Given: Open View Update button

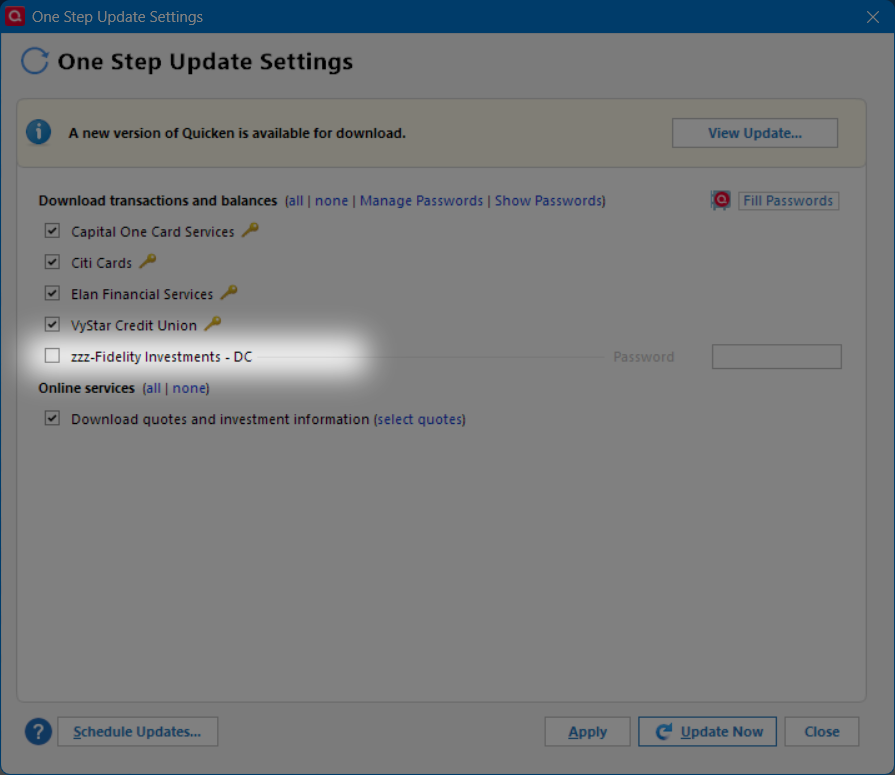Looking at the screenshot, I should click(x=755, y=133).
